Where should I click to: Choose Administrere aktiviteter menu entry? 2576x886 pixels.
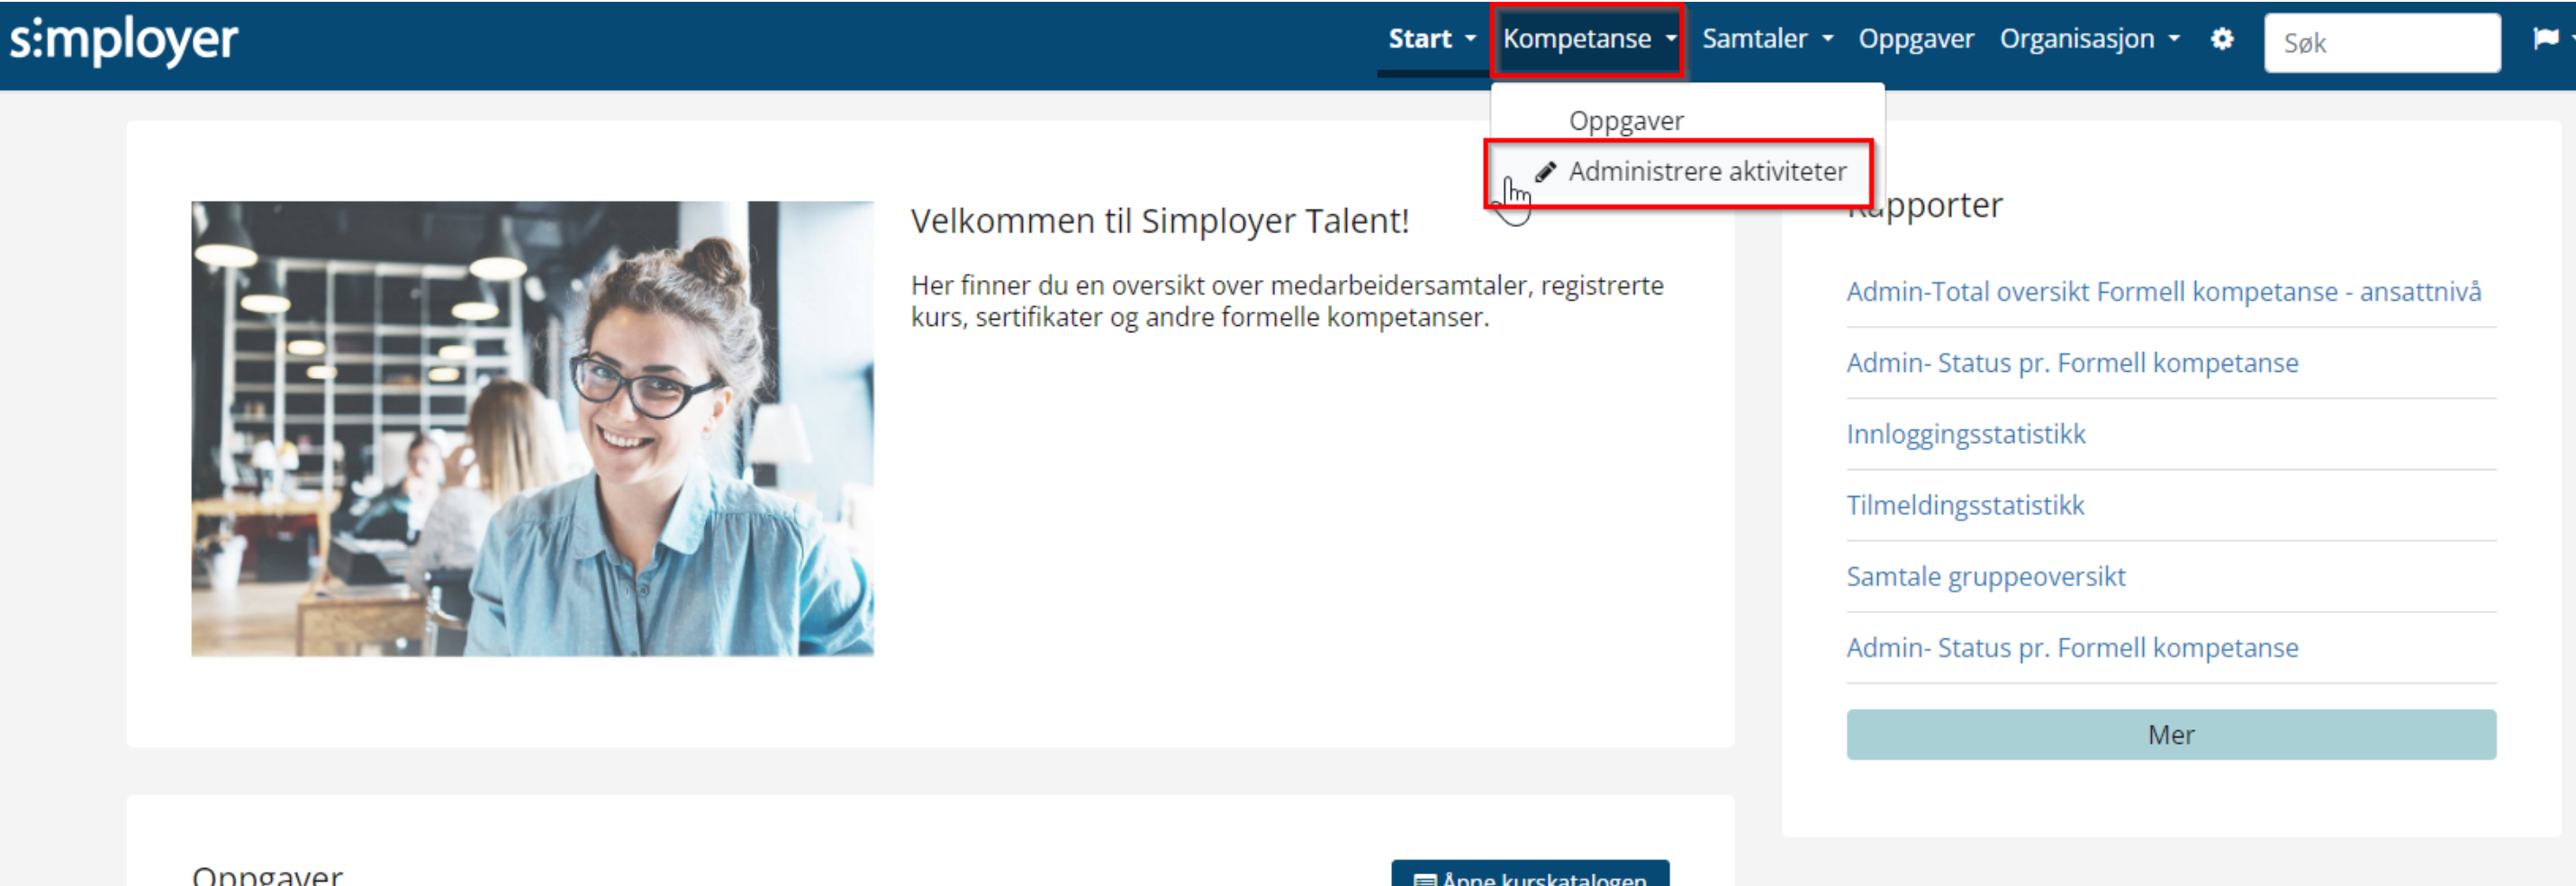tap(1679, 172)
